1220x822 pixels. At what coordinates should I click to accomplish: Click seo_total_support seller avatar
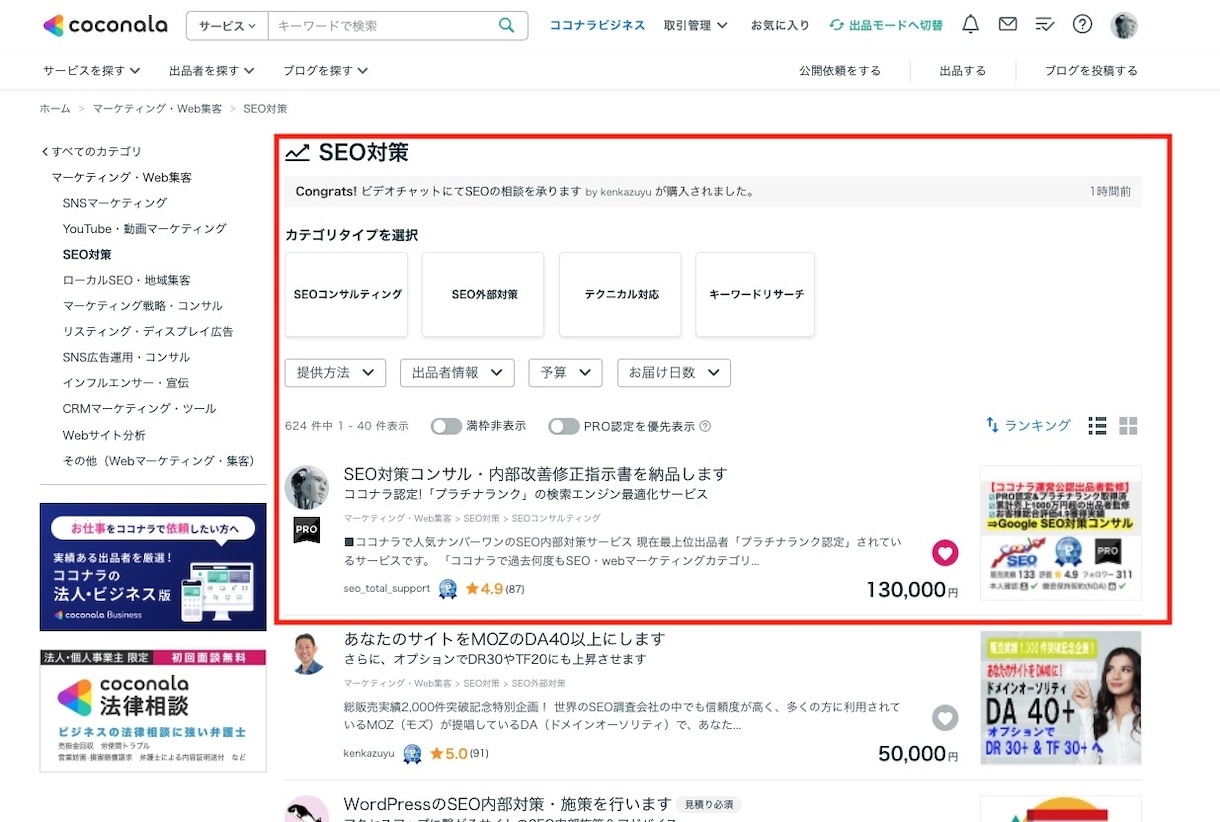306,487
